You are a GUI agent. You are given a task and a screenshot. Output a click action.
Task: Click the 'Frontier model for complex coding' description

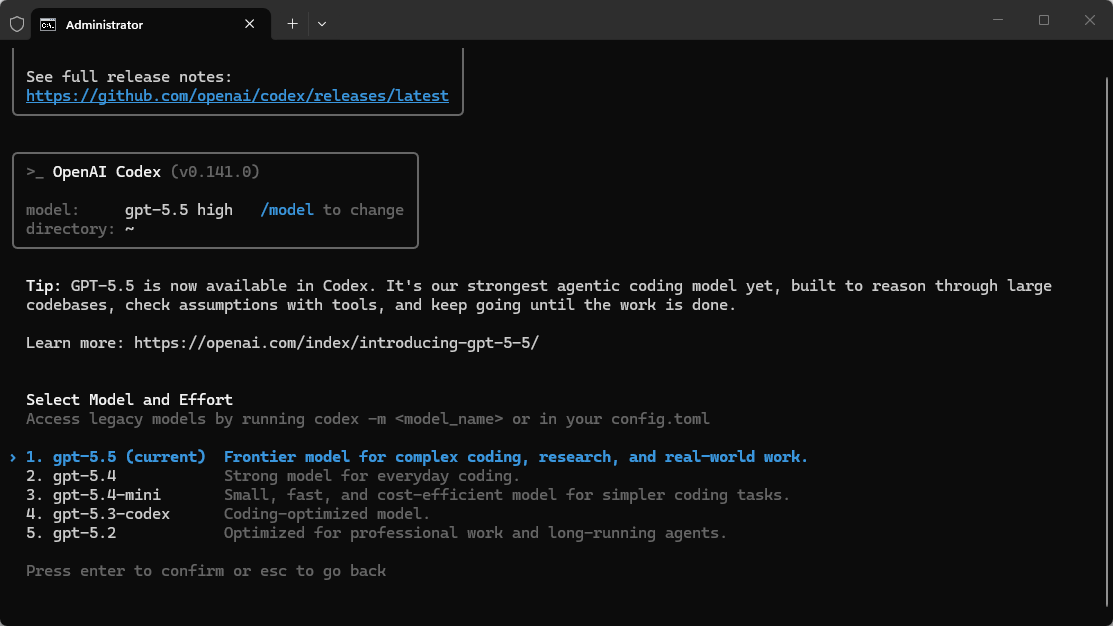click(x=516, y=457)
